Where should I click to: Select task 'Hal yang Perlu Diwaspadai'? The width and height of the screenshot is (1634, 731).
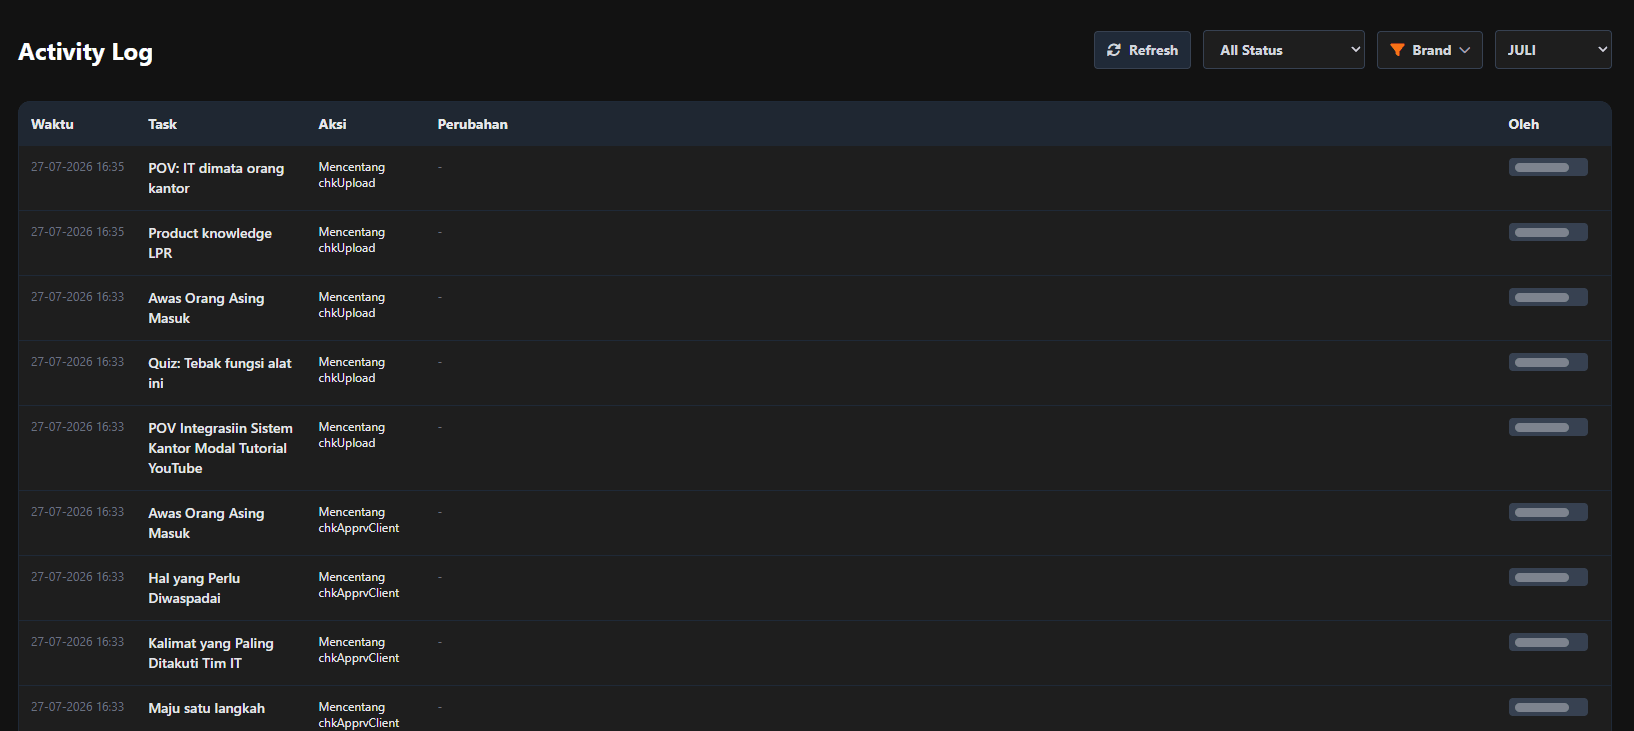tap(194, 588)
